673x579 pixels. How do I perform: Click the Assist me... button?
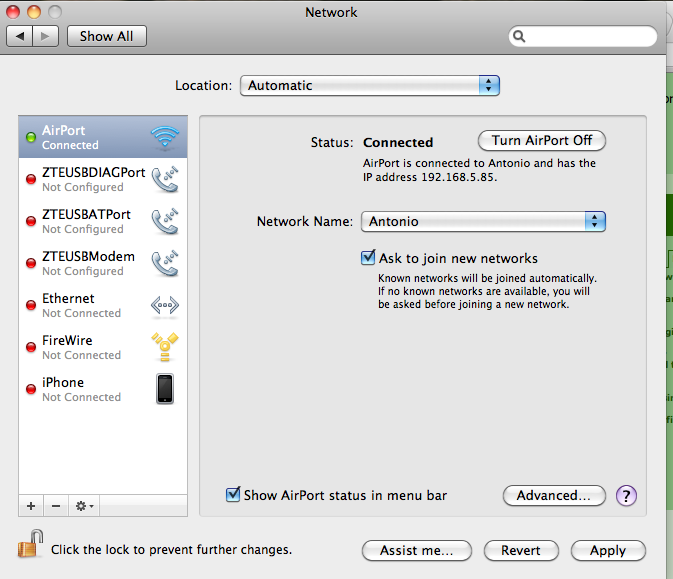click(x=417, y=550)
